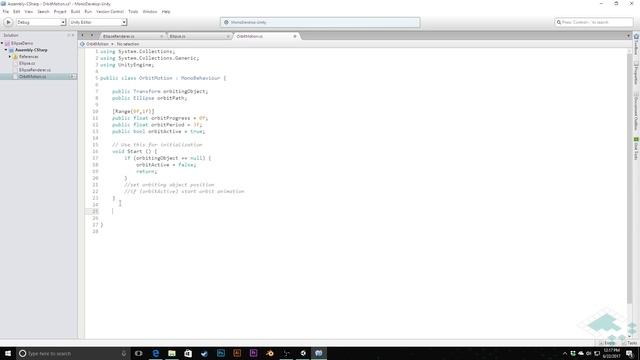
Task: Open the View menu
Action: (29, 11)
